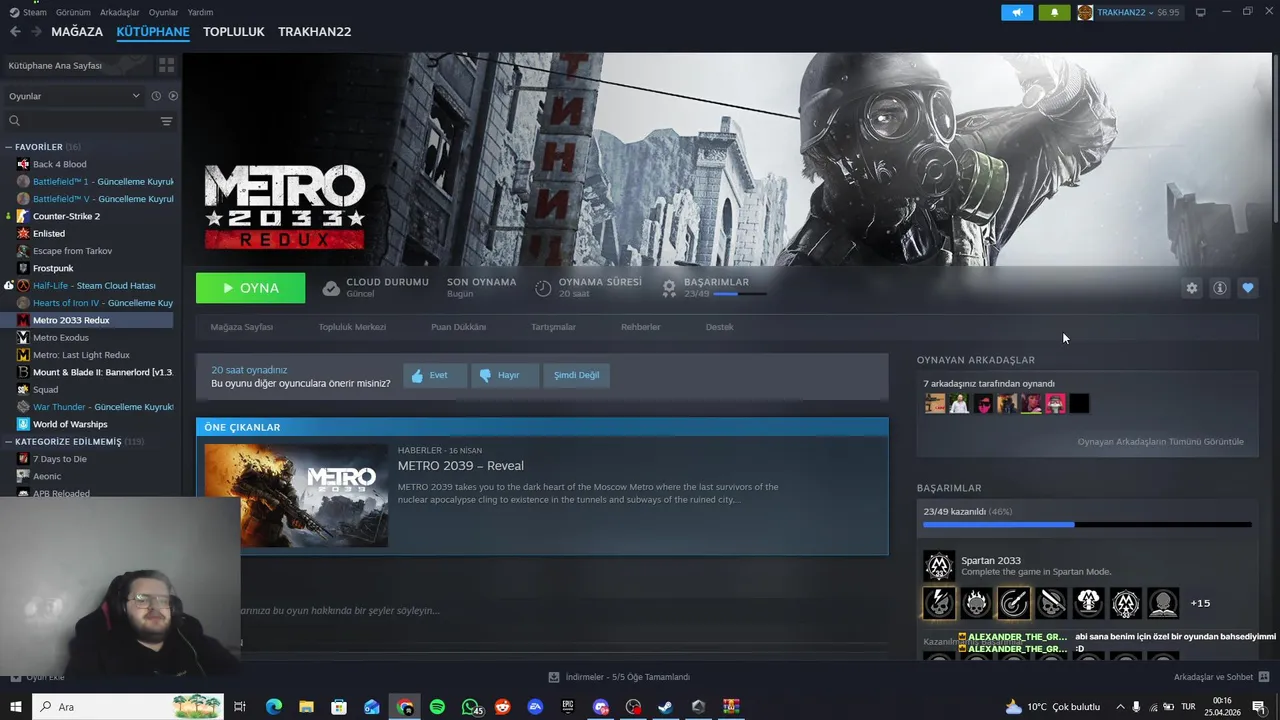
Task: Open the Görünüm menu
Action: [x=73, y=12]
